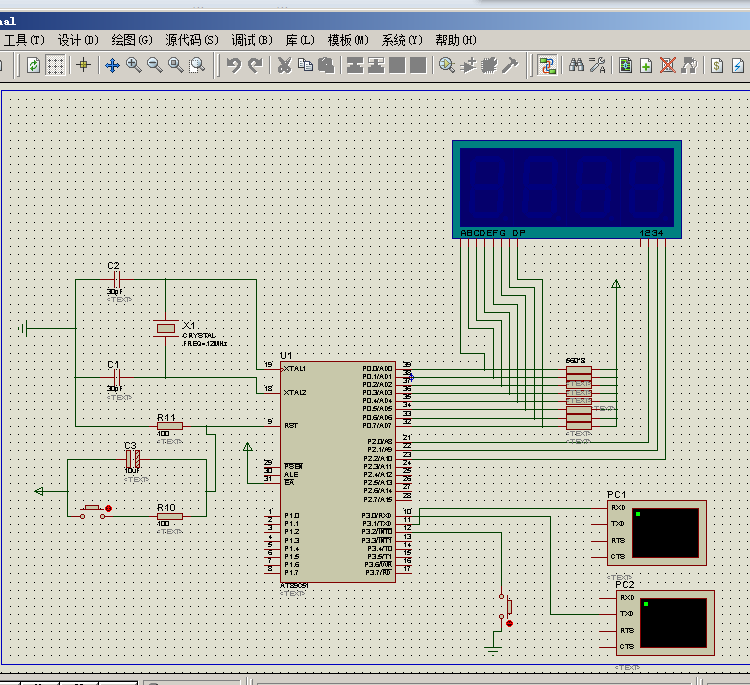The image size is (750, 685).
Task: Open the 源代码(S) menu
Action: (192, 40)
